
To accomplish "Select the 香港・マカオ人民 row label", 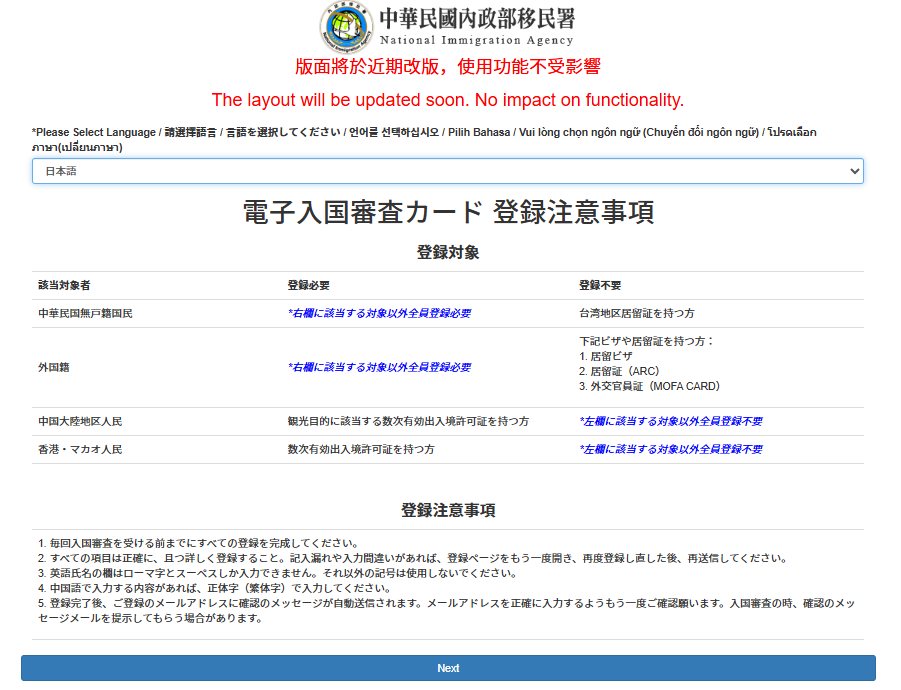I will pyautogui.click(x=80, y=449).
